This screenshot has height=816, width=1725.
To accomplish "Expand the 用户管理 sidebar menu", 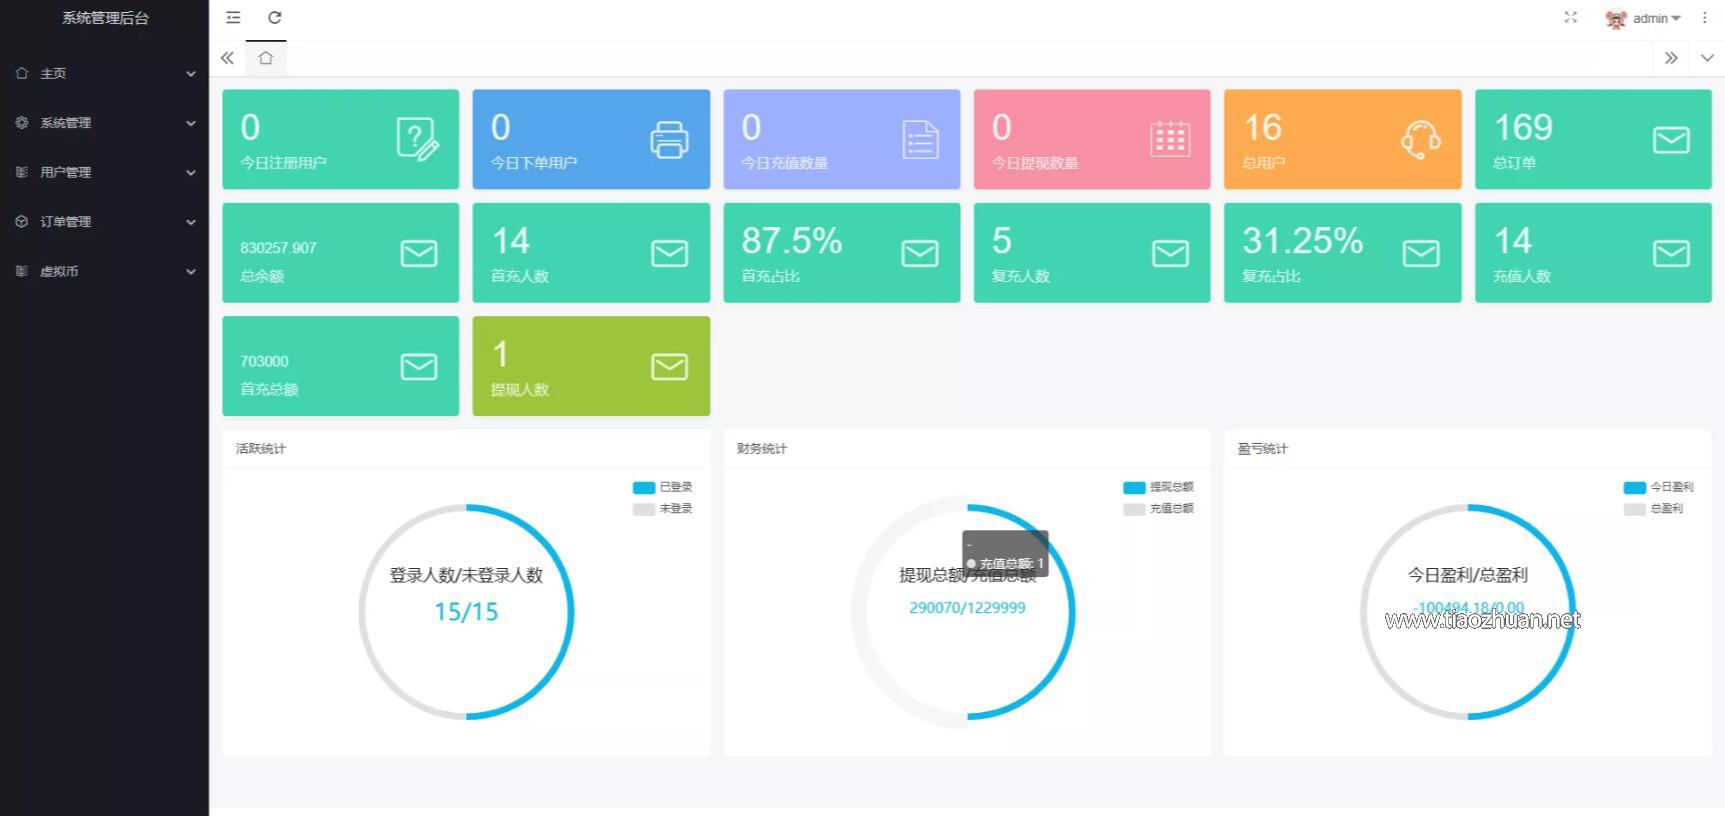I will tap(104, 172).
